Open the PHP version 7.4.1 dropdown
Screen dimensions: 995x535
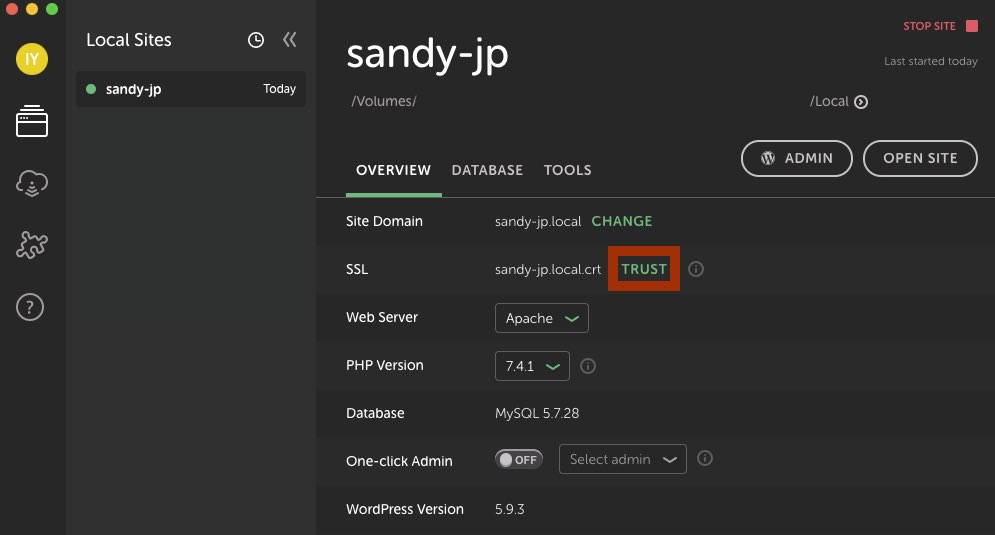pyautogui.click(x=532, y=366)
